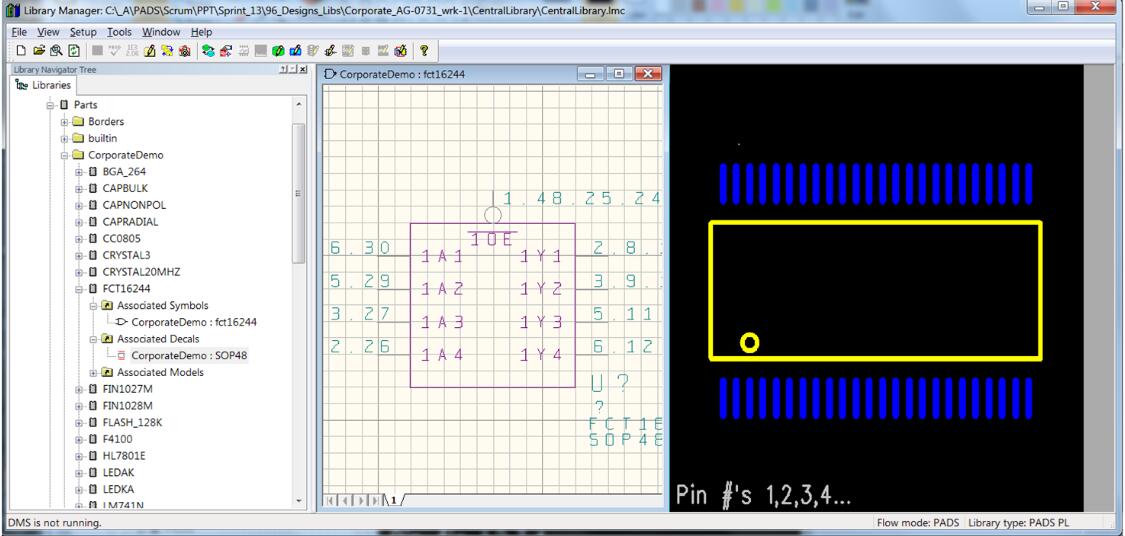The height and width of the screenshot is (536, 1125).
Task: Click the SOP48 decal icon in the tree
Action: (121, 356)
